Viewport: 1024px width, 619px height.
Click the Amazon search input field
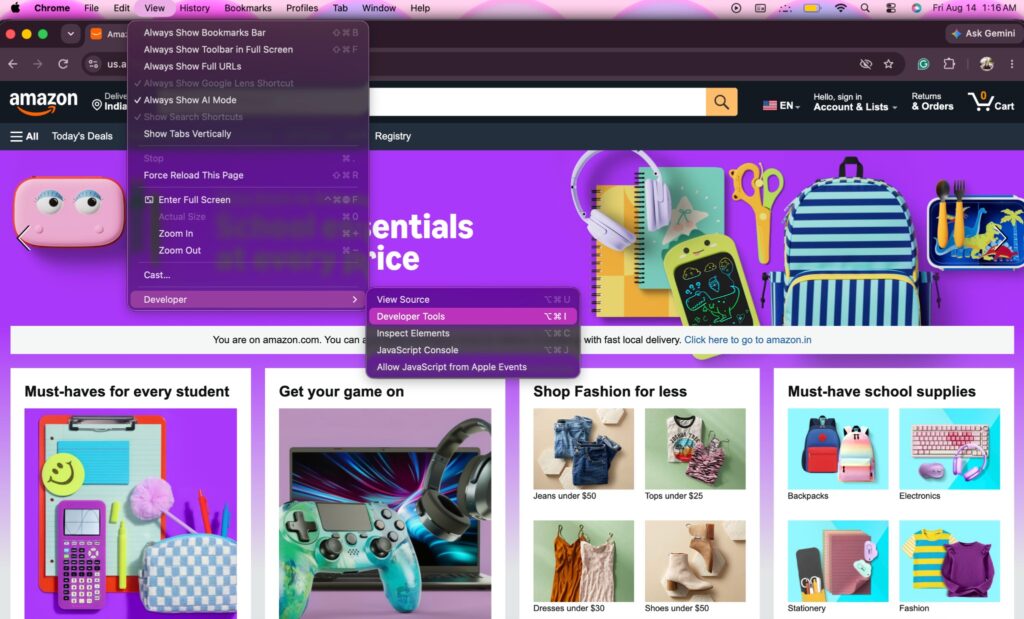pyautogui.click(x=537, y=102)
